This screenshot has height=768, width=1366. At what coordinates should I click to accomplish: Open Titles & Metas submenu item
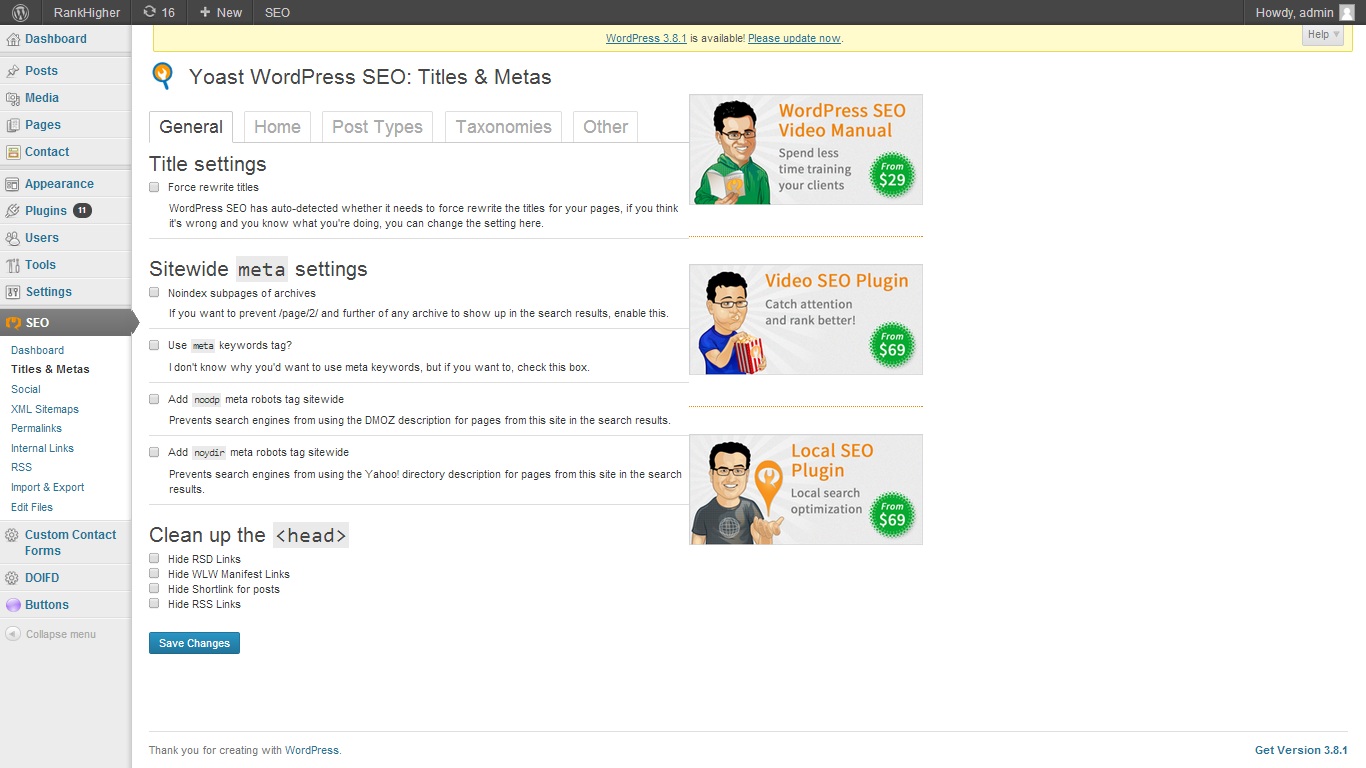pos(50,369)
